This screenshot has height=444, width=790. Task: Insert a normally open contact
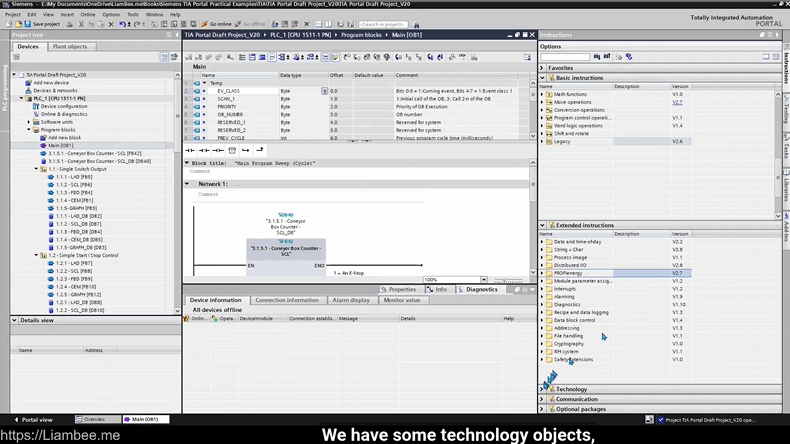[x=191, y=150]
